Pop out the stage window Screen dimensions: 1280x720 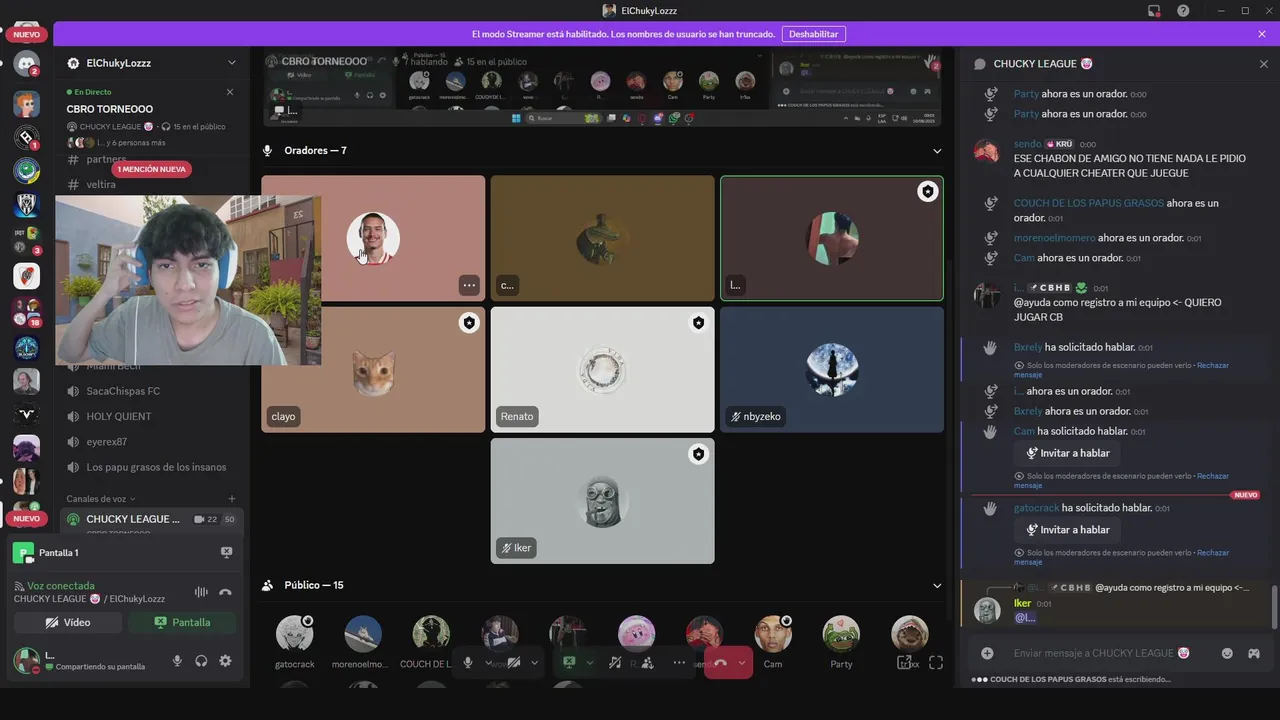click(x=905, y=662)
